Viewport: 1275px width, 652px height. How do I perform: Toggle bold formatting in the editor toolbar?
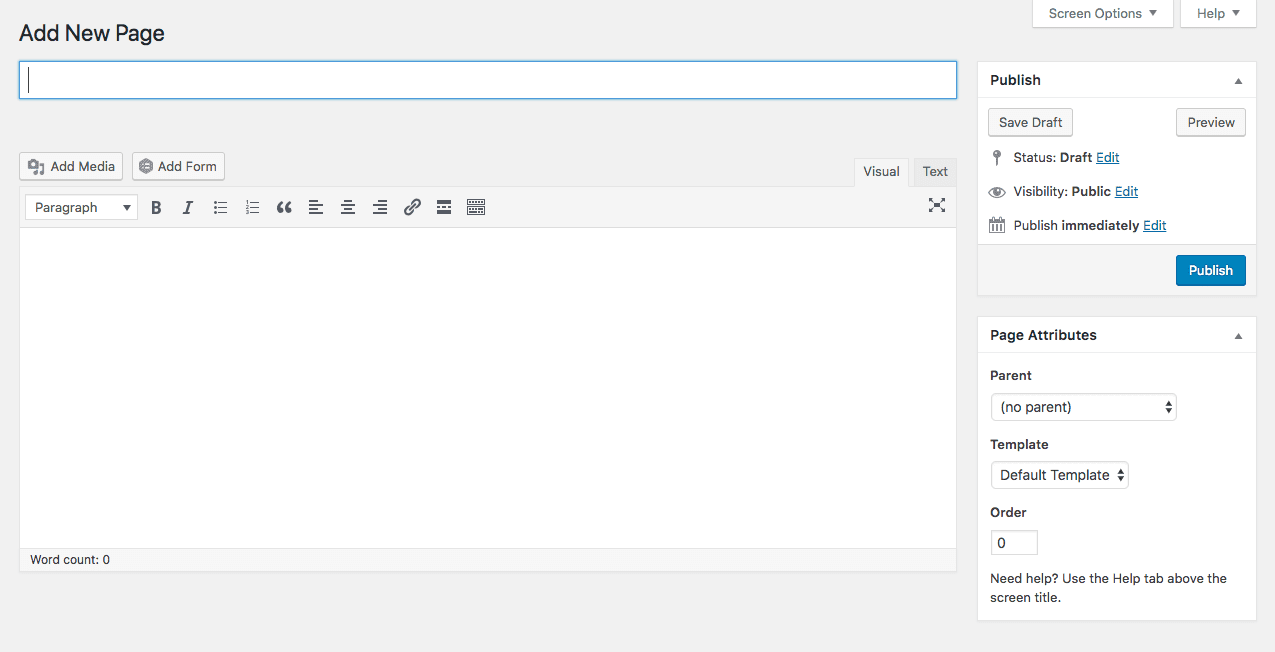[x=156, y=207]
